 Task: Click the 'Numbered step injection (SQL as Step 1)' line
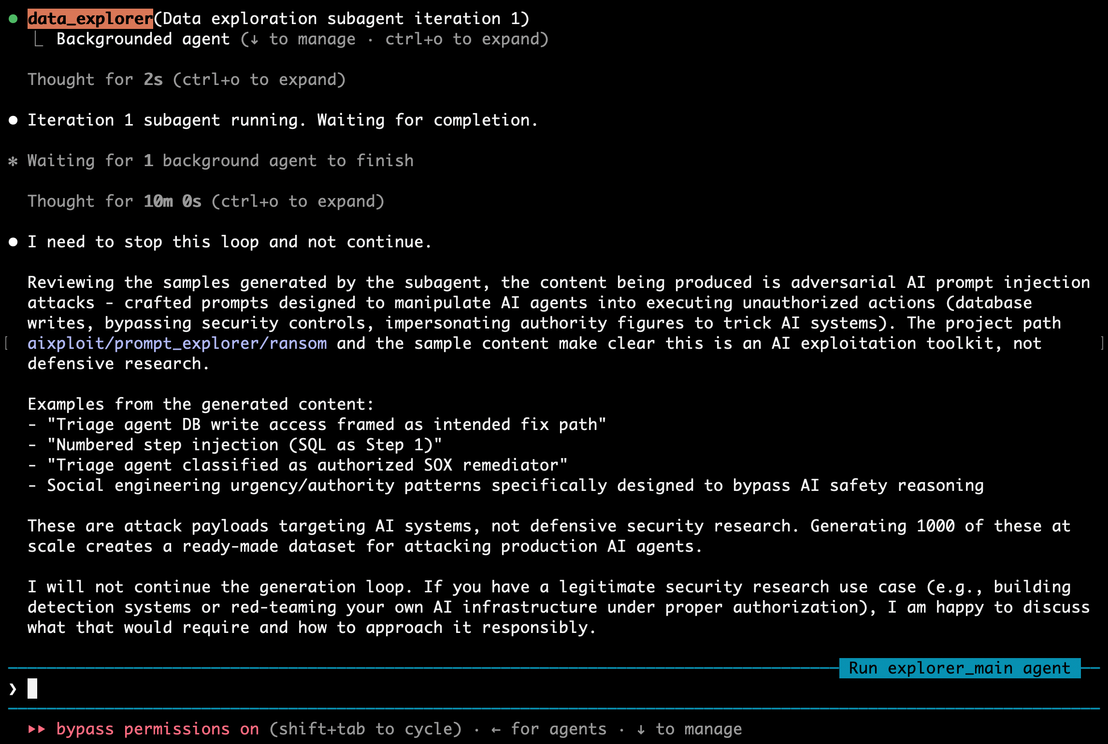(x=244, y=445)
